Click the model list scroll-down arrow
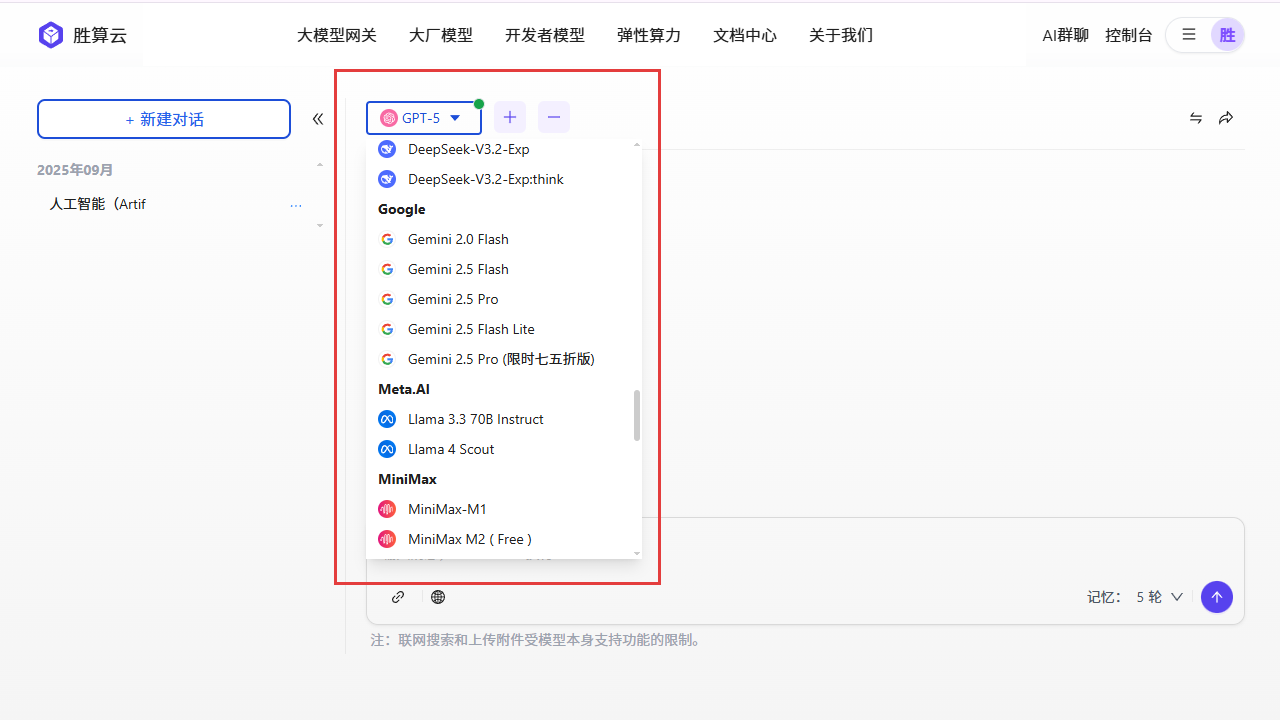Viewport: 1280px width, 720px height. [637, 553]
